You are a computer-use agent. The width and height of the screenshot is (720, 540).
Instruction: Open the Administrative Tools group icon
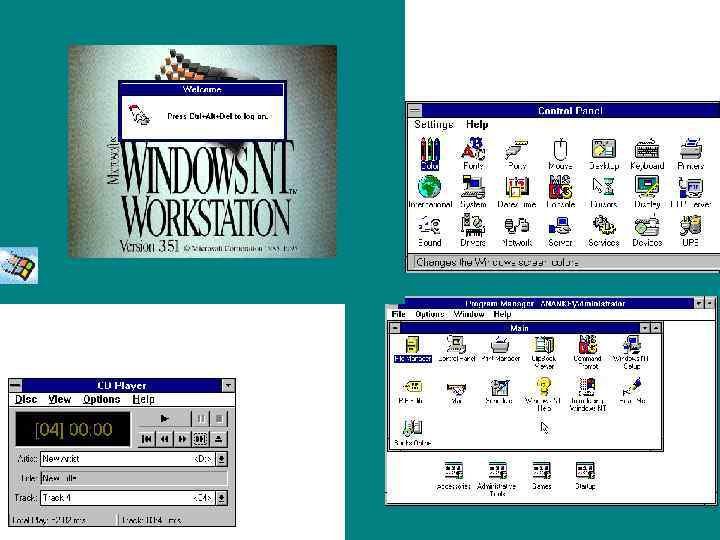(x=497, y=479)
